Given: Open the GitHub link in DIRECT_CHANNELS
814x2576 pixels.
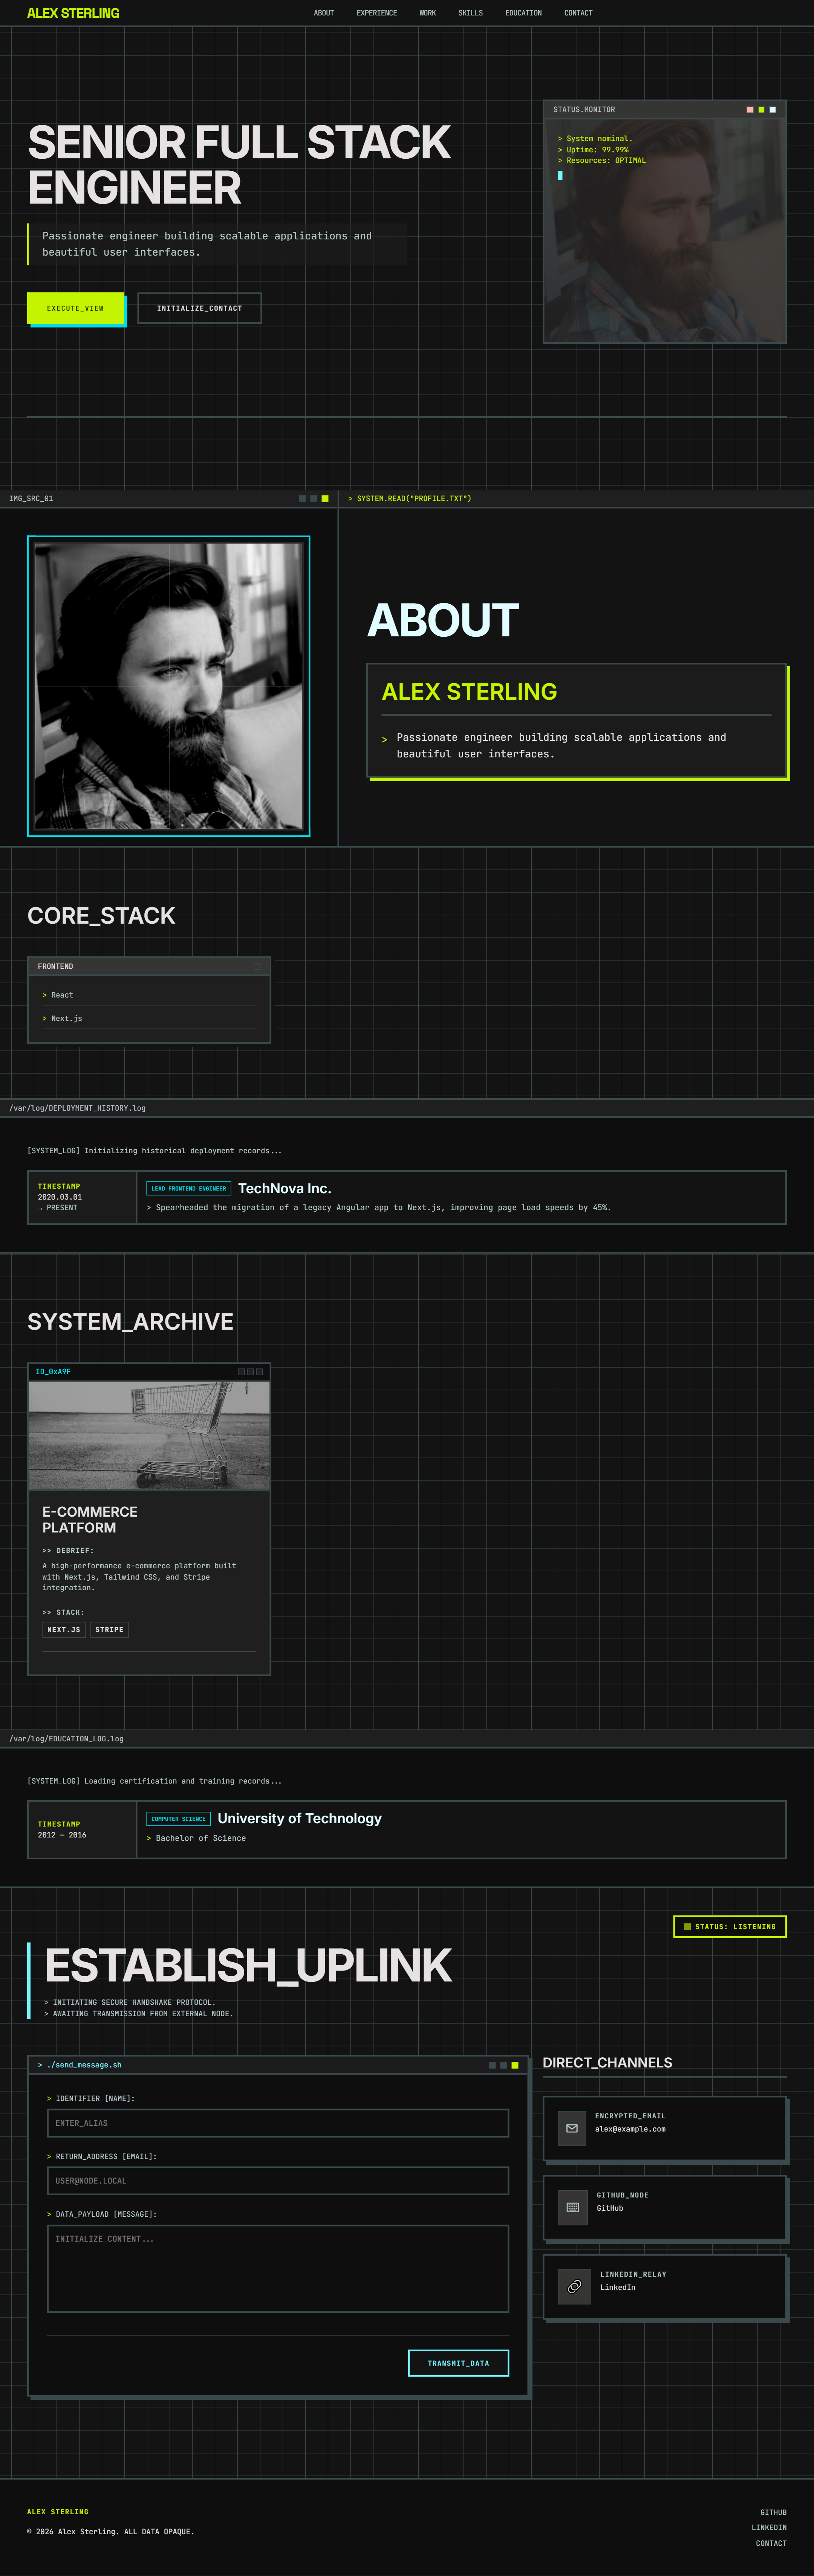Looking at the screenshot, I should (610, 2208).
